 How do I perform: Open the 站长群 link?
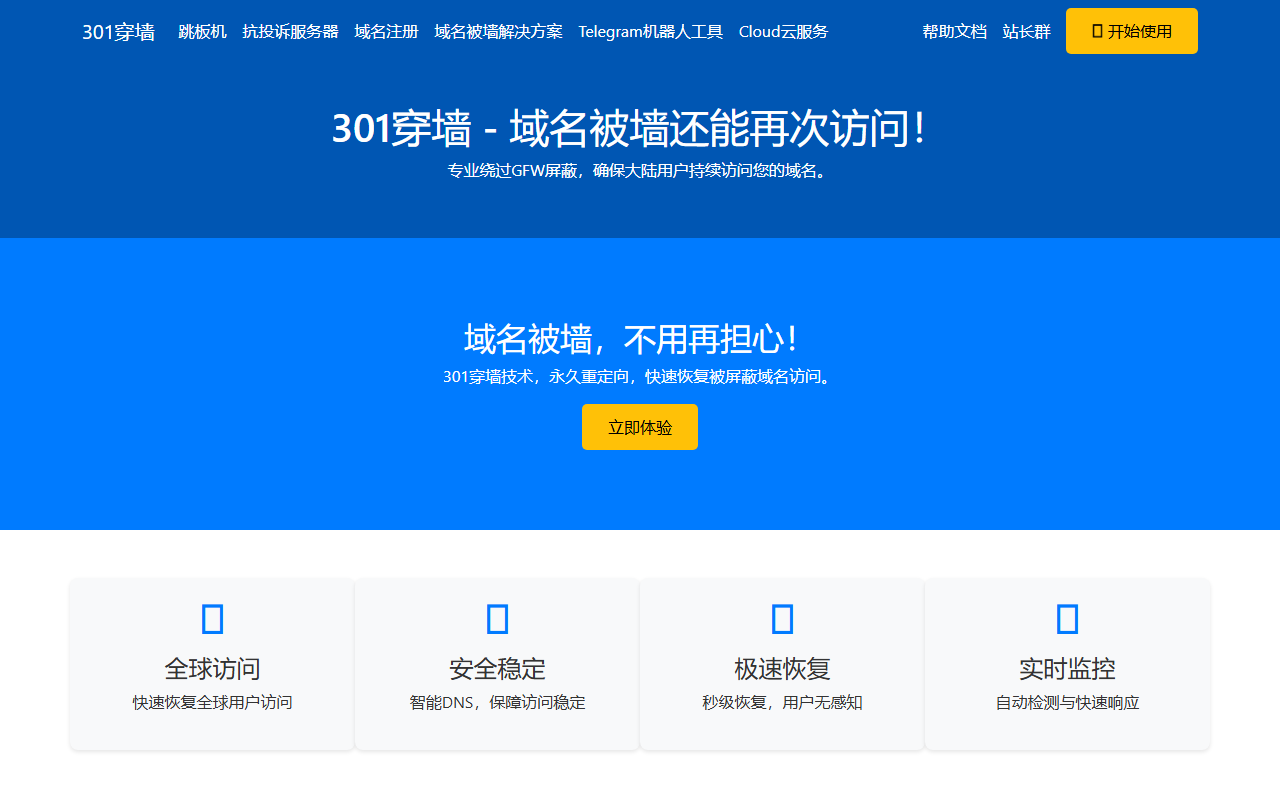pos(1026,31)
